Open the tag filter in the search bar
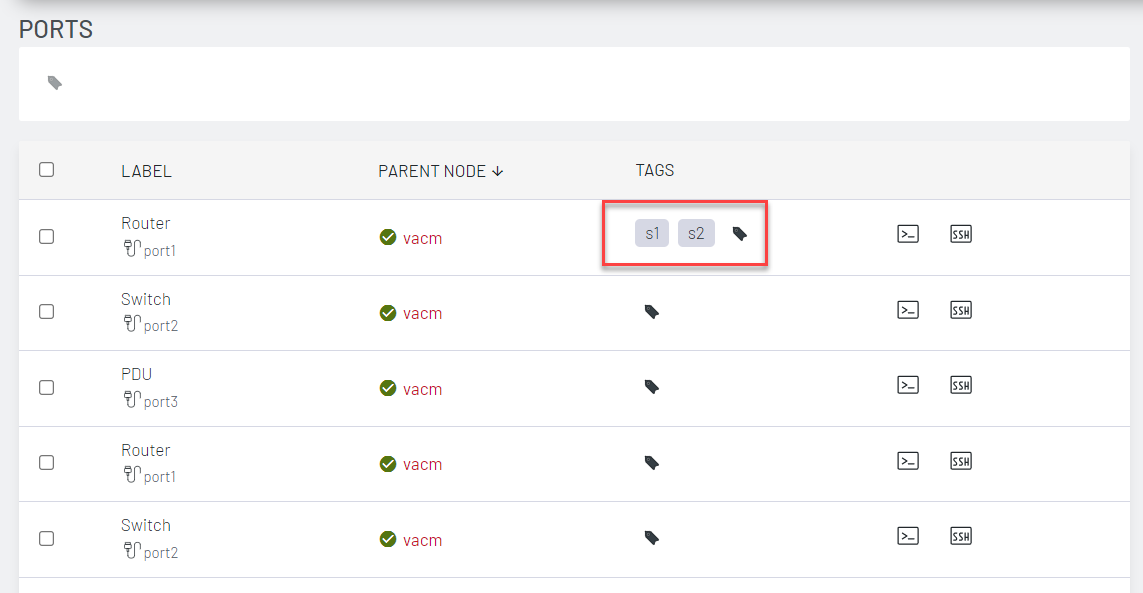Image resolution: width=1143 pixels, height=593 pixels. [54, 83]
